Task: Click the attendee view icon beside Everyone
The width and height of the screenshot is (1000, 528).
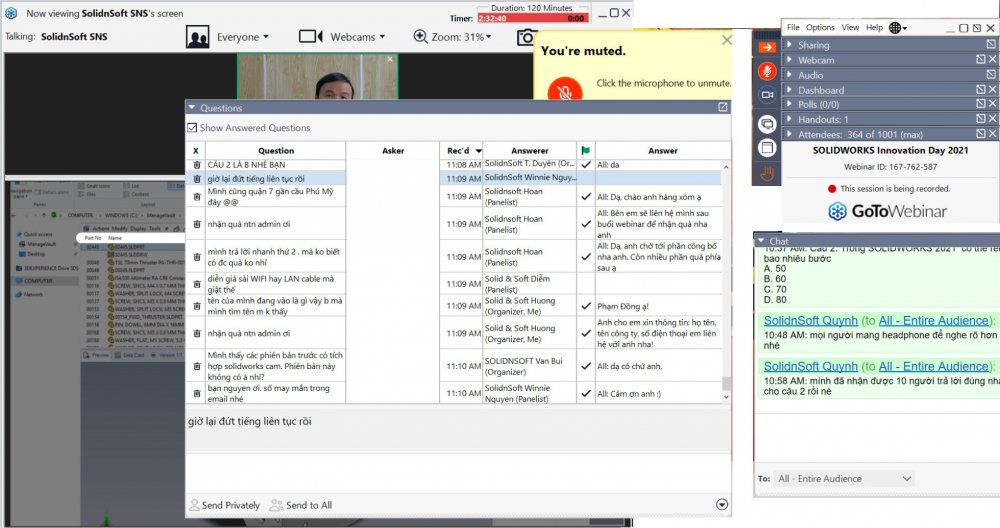Action: pos(198,37)
